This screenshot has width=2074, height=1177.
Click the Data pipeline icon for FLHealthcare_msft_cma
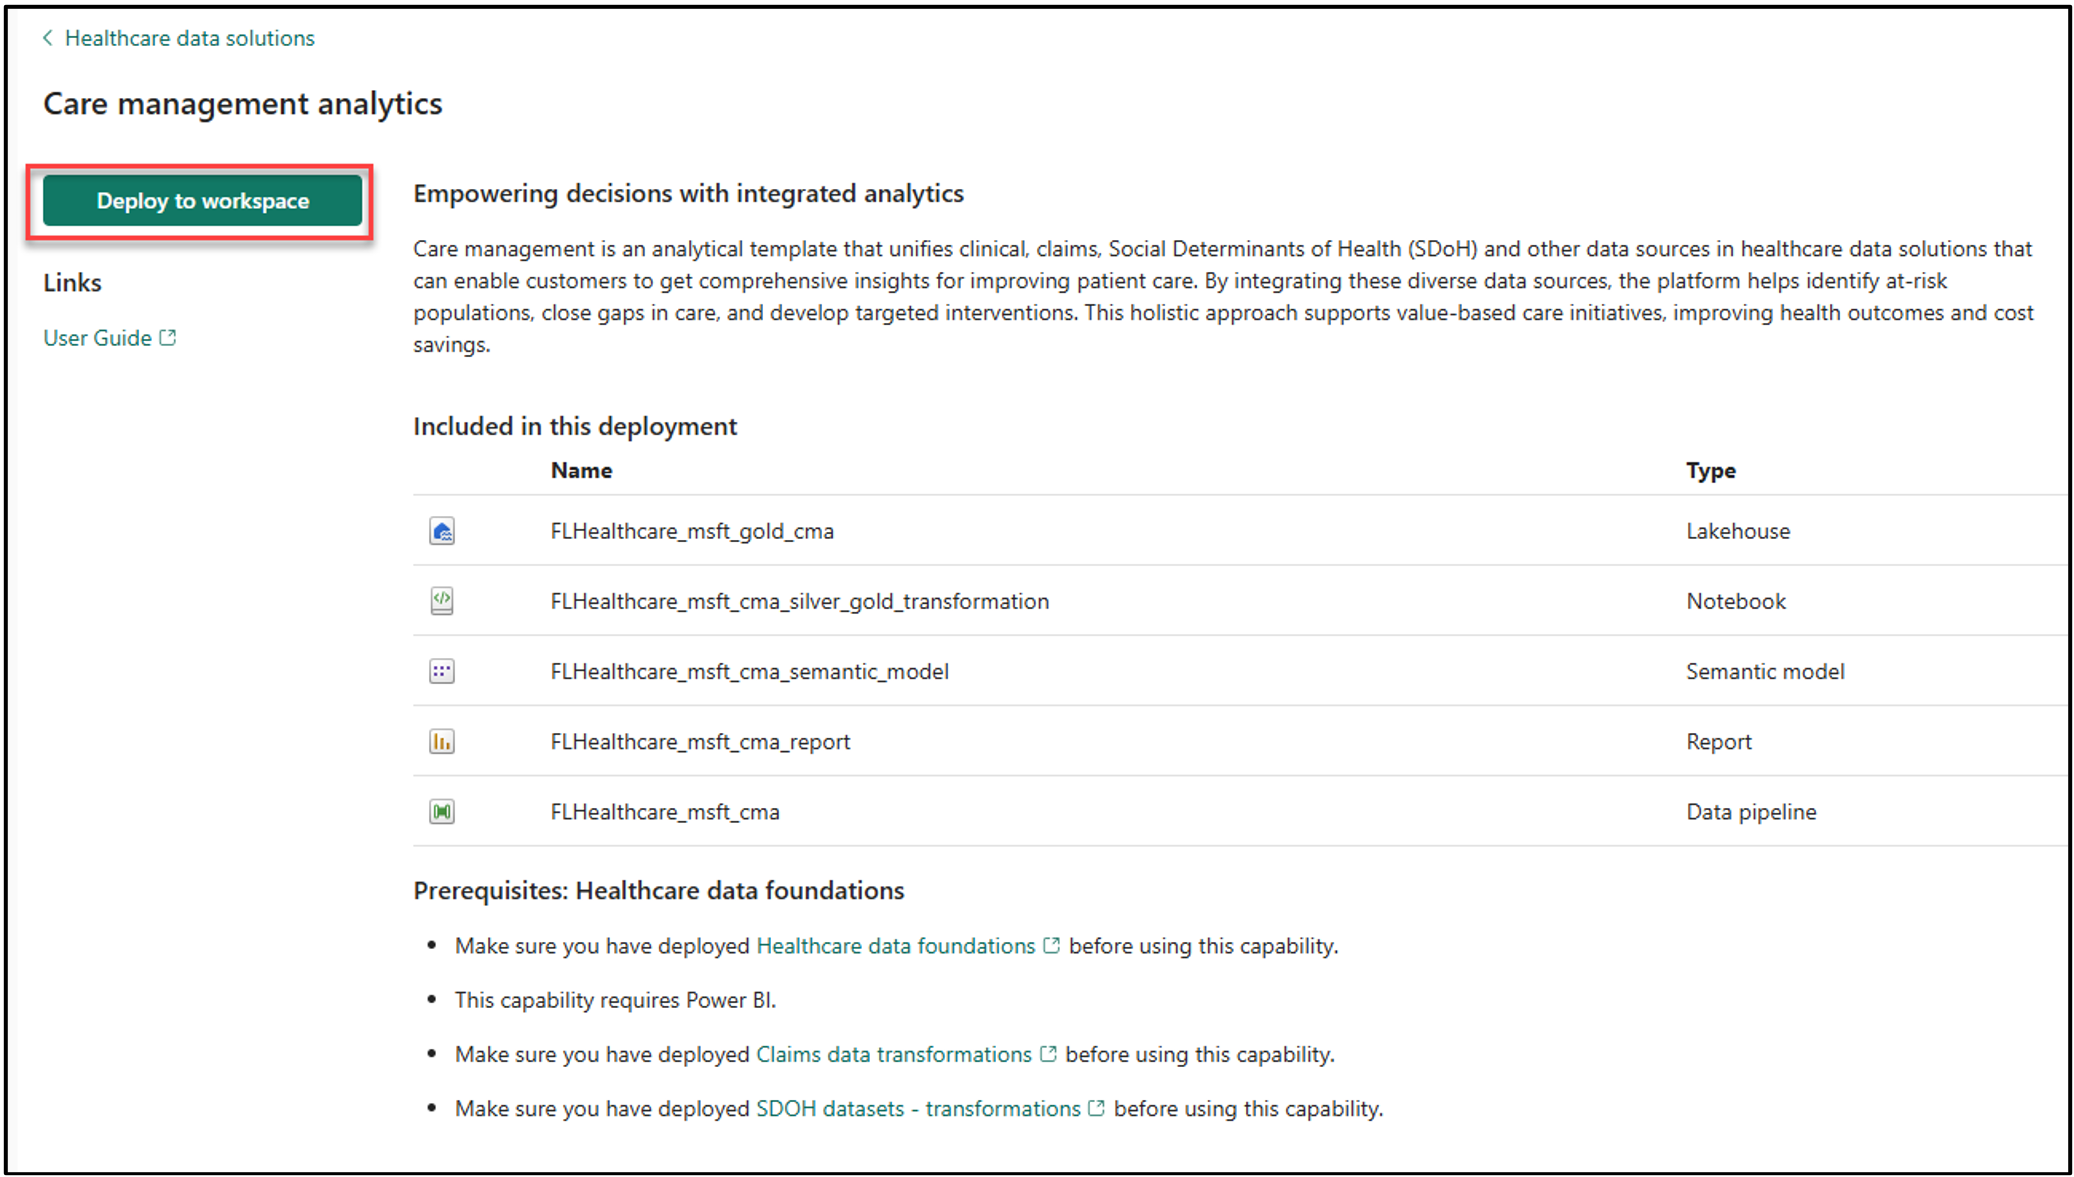(442, 811)
